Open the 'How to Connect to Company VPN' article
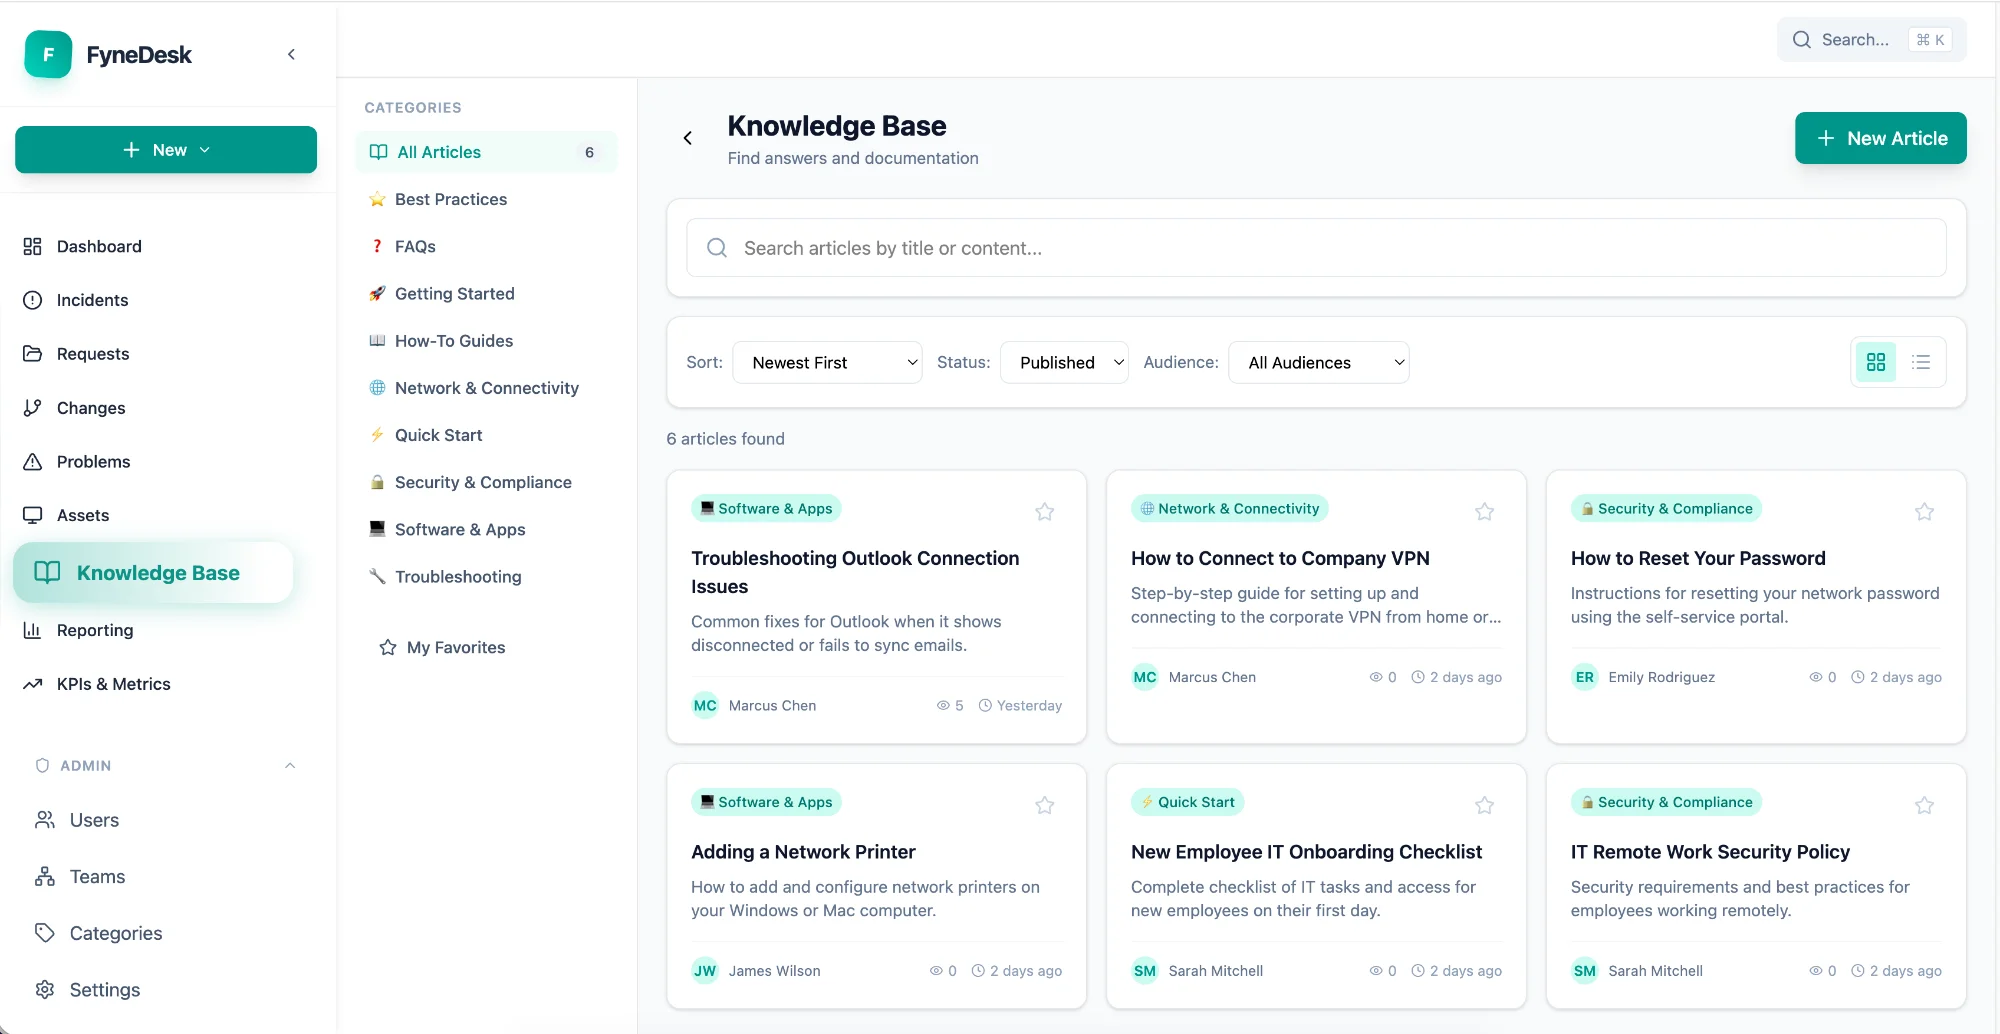This screenshot has width=2000, height=1034. pyautogui.click(x=1279, y=558)
